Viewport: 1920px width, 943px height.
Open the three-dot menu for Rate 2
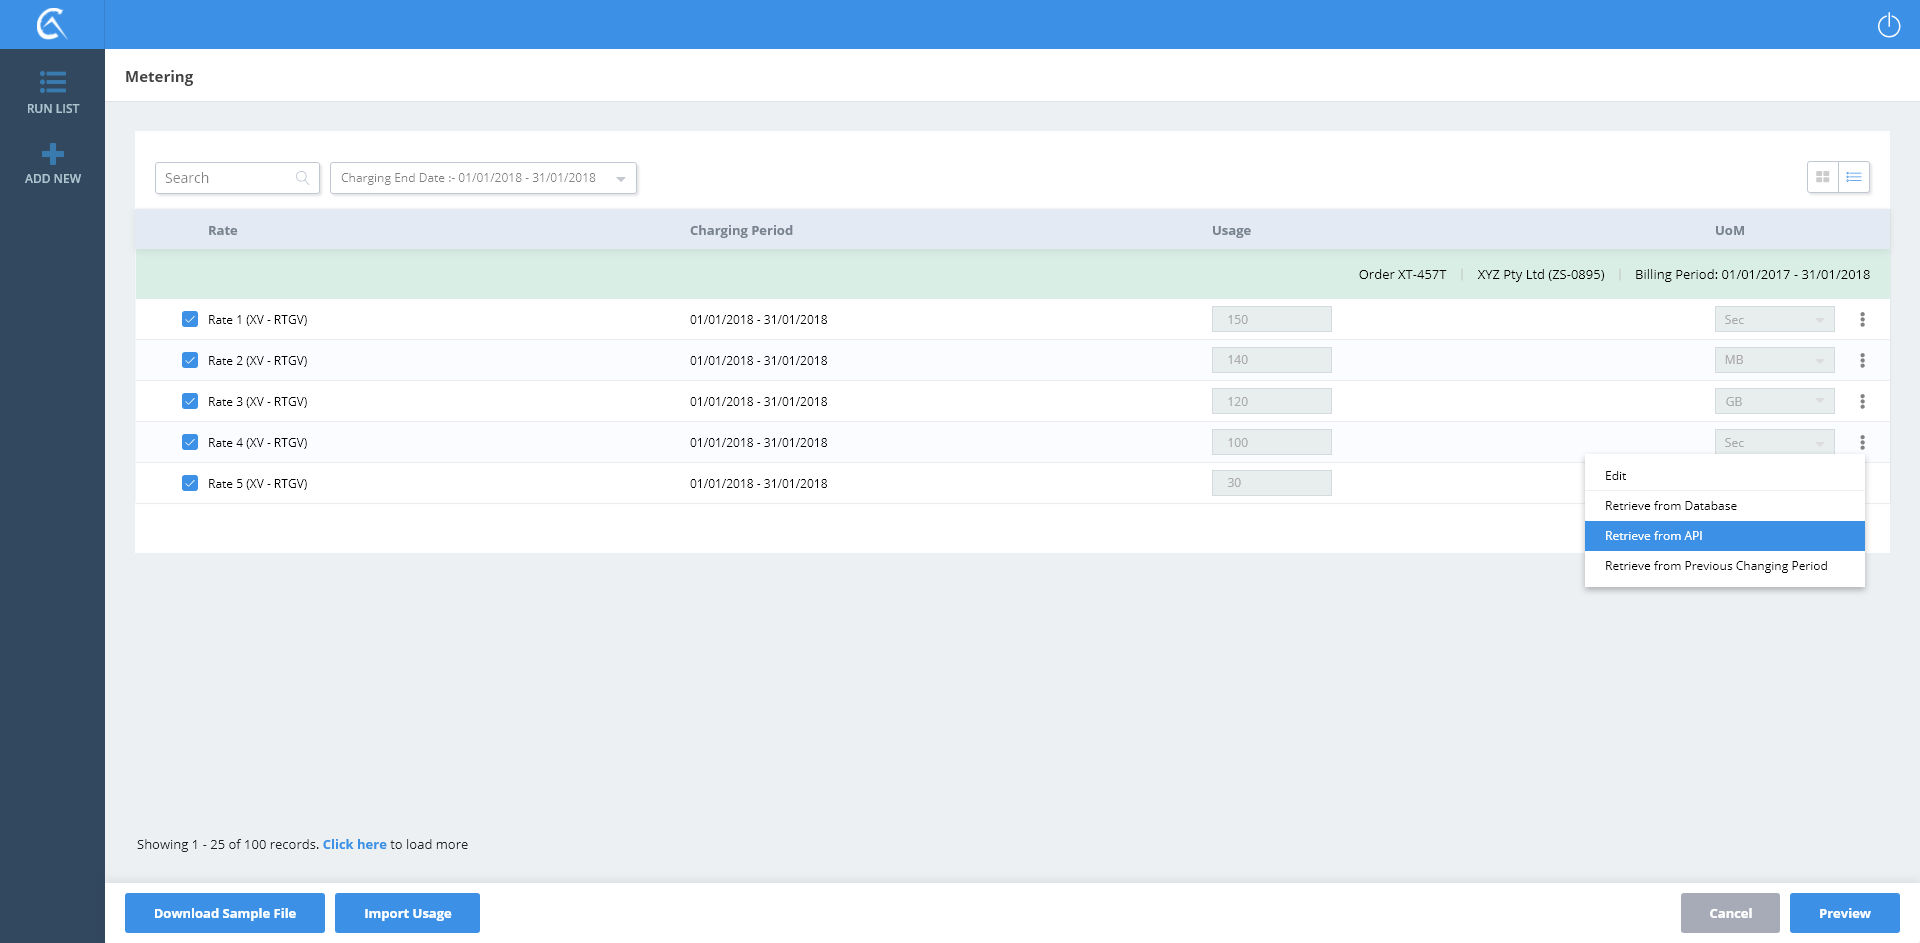click(x=1861, y=360)
